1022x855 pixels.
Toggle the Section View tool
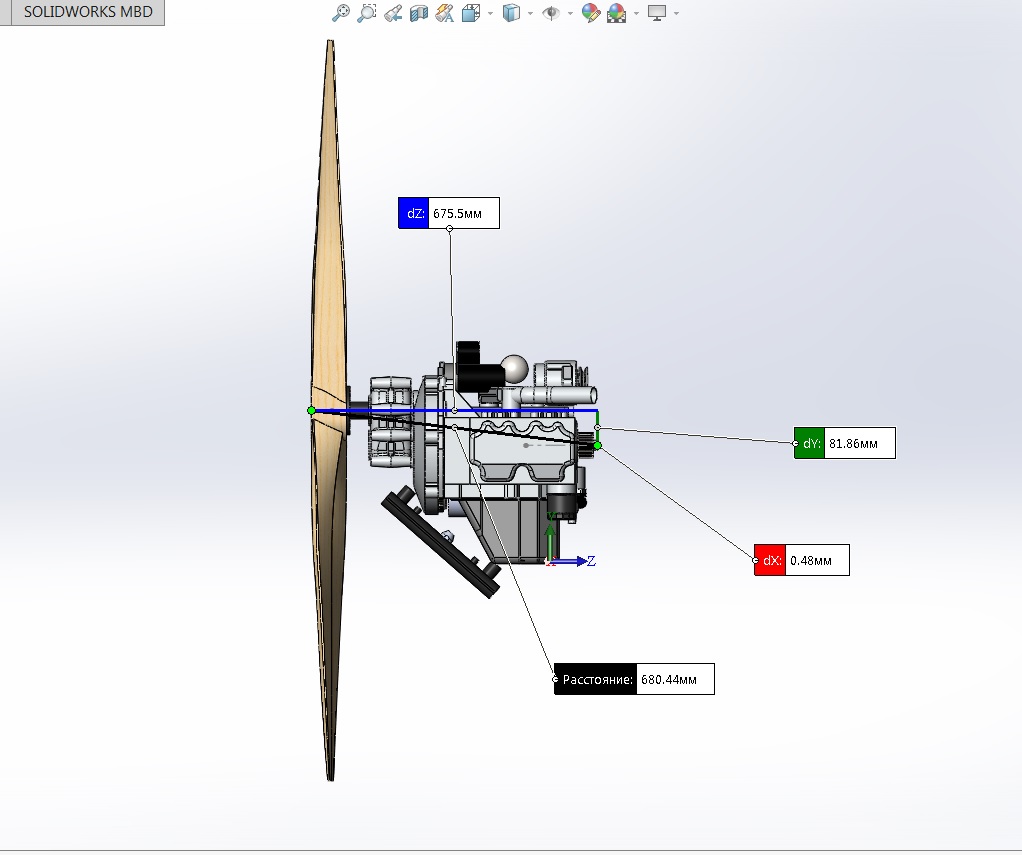pos(419,13)
